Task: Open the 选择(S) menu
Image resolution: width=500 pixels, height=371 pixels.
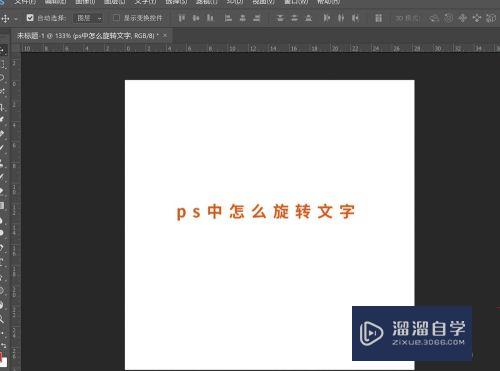Action: (x=176, y=2)
